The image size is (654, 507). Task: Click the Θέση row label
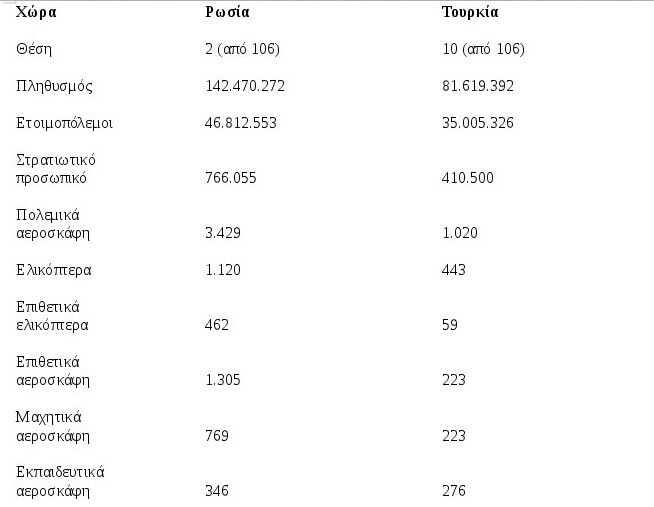[34, 49]
